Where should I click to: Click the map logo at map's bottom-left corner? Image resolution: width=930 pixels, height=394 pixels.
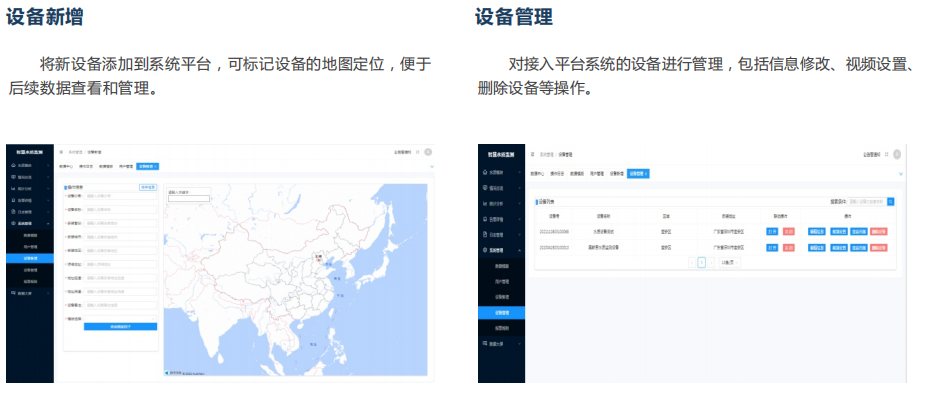pyautogui.click(x=168, y=373)
